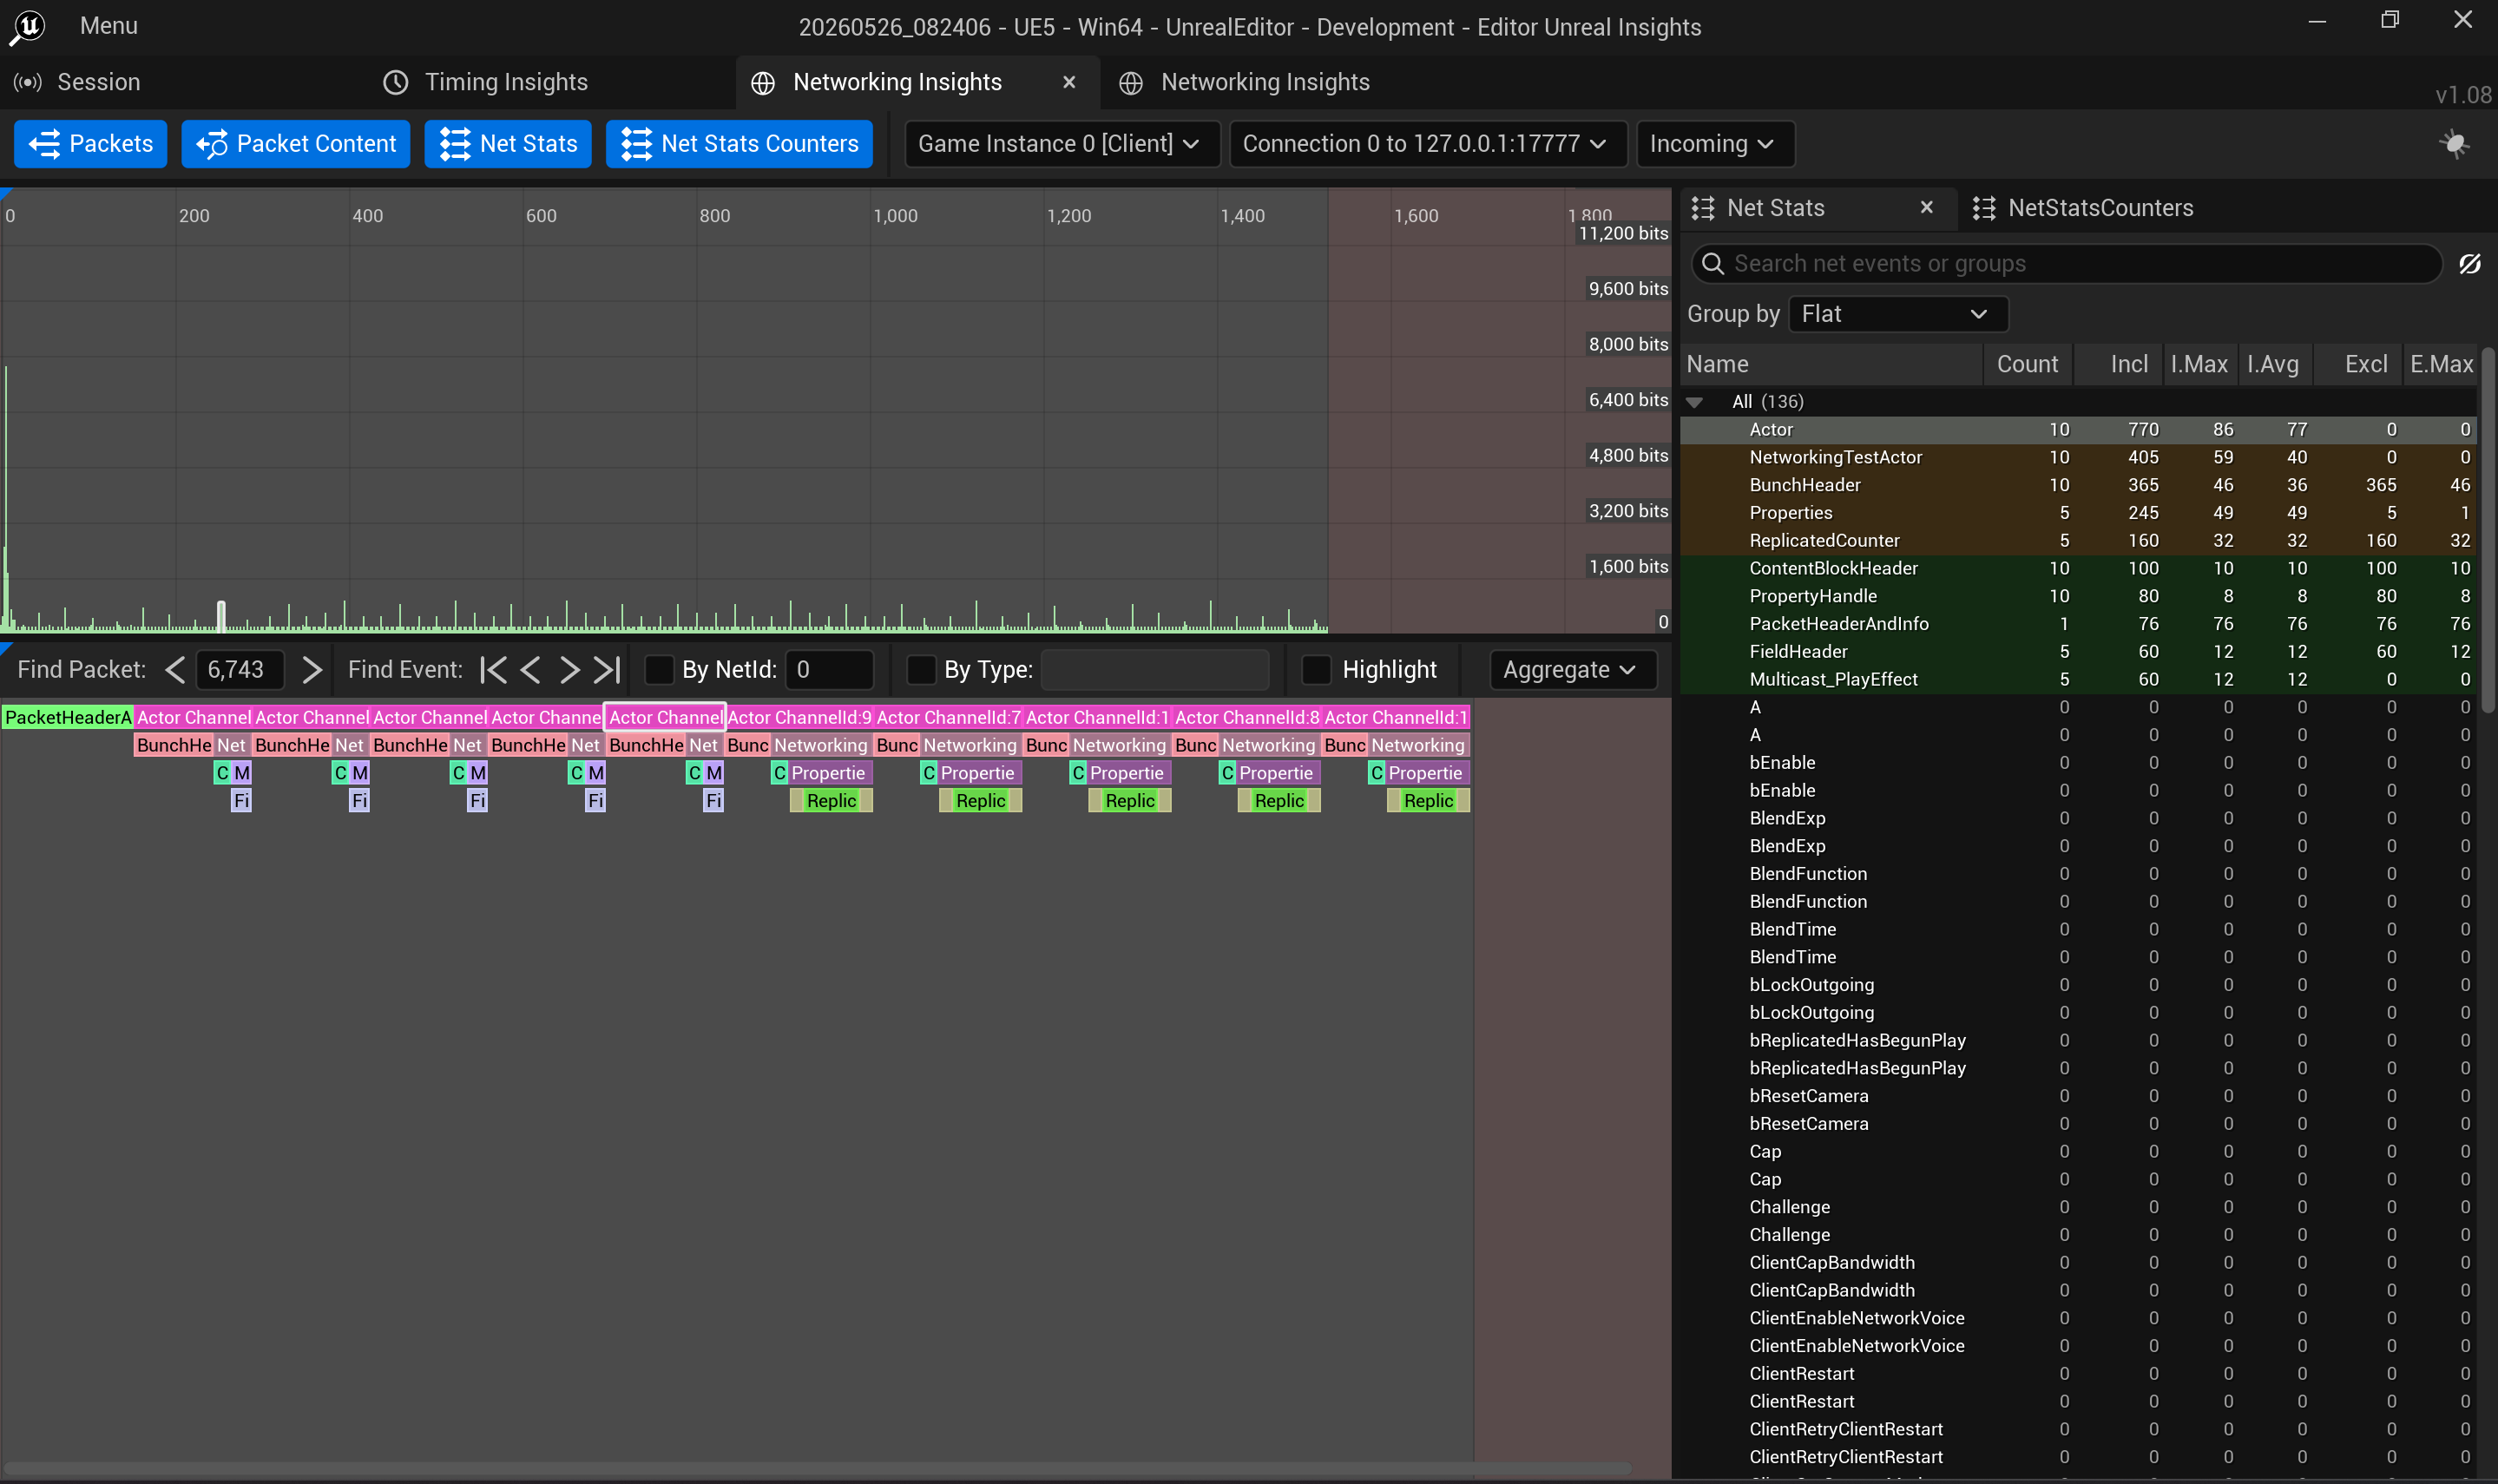Click the packet content horizontal scrollbar
Viewport: 2498px width, 1484px height.
[x=818, y=1470]
